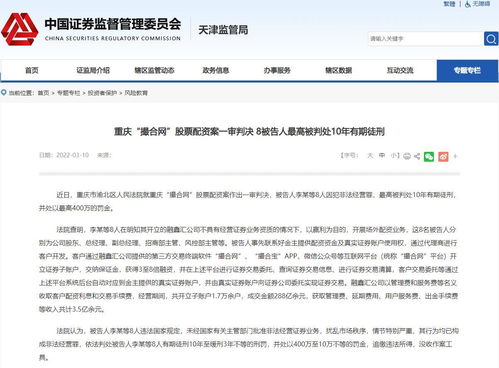Go to 首页 in breadcrumb
The width and height of the screenshot is (499, 368).
click(43, 93)
